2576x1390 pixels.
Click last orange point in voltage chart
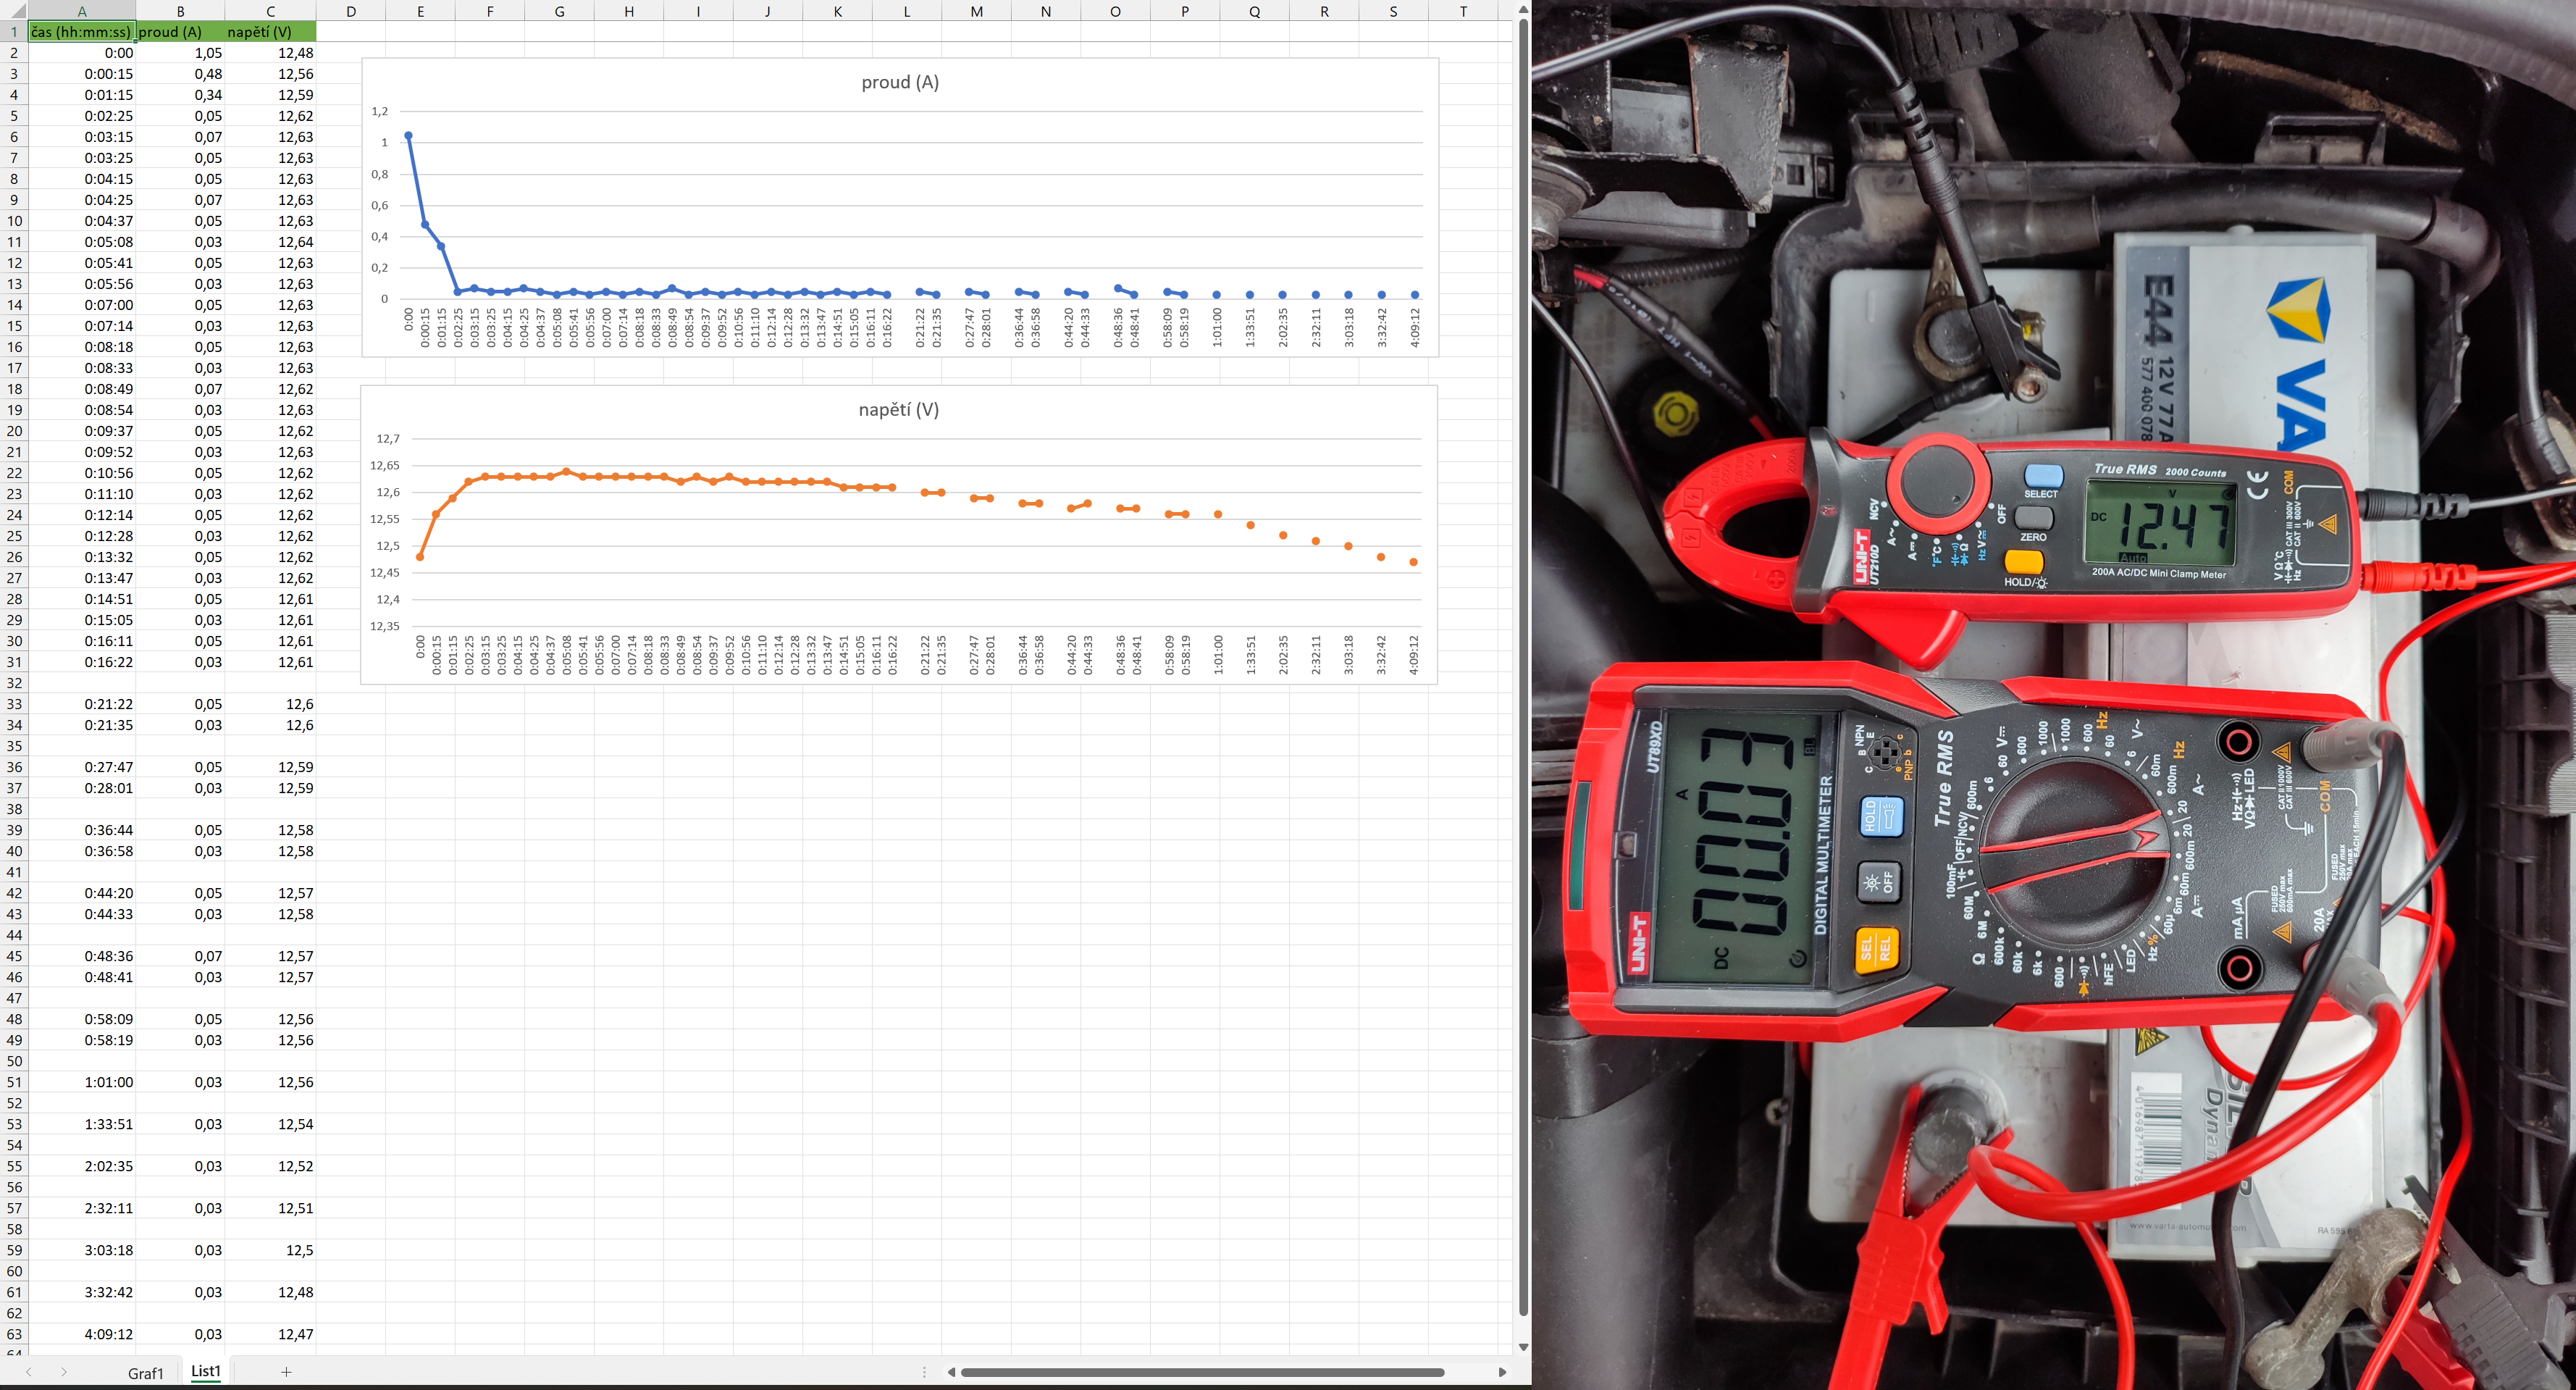tap(1413, 562)
